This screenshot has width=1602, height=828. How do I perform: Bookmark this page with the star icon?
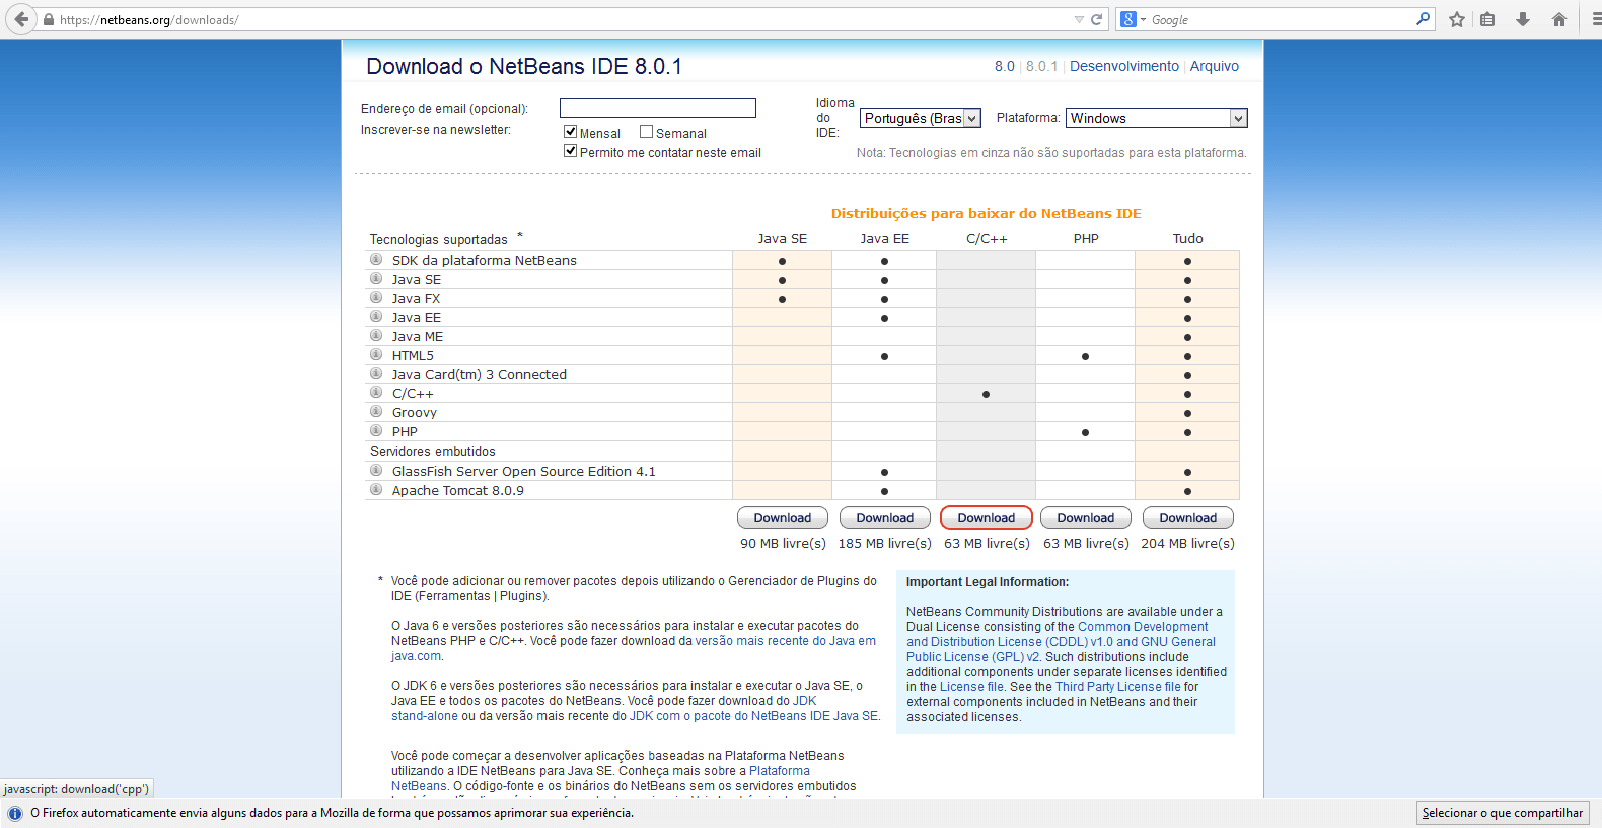1457,19
